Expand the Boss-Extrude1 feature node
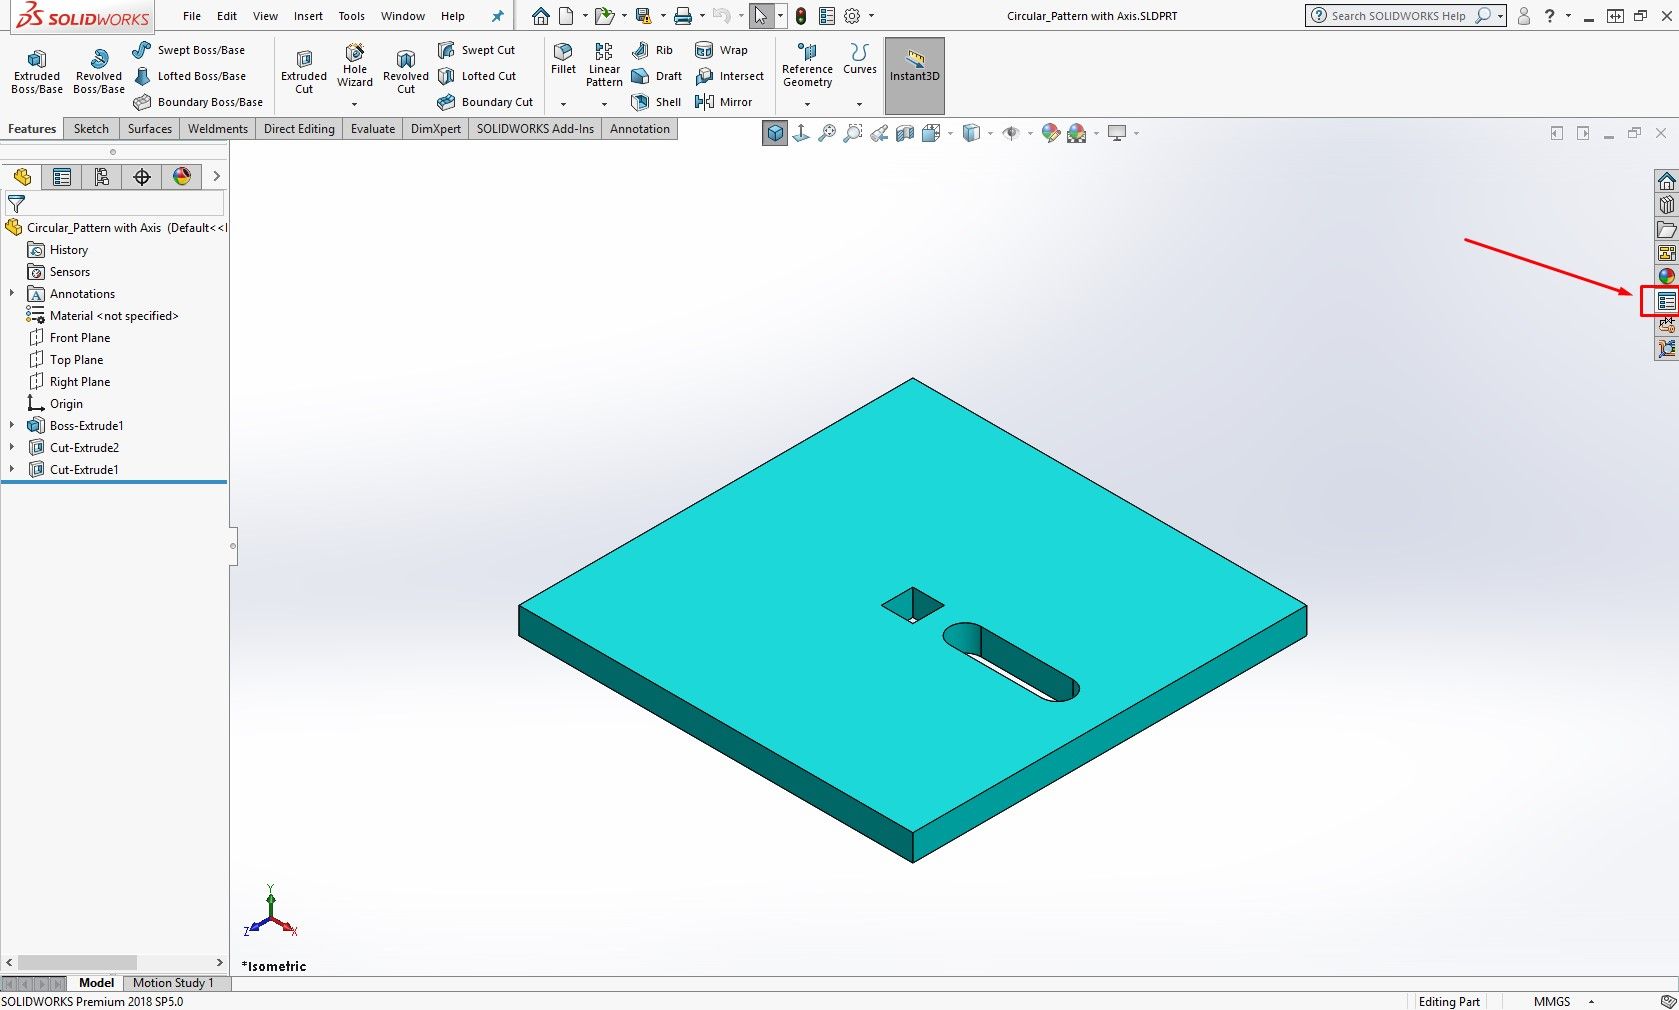Screen dimensions: 1679x1010 coord(12,426)
